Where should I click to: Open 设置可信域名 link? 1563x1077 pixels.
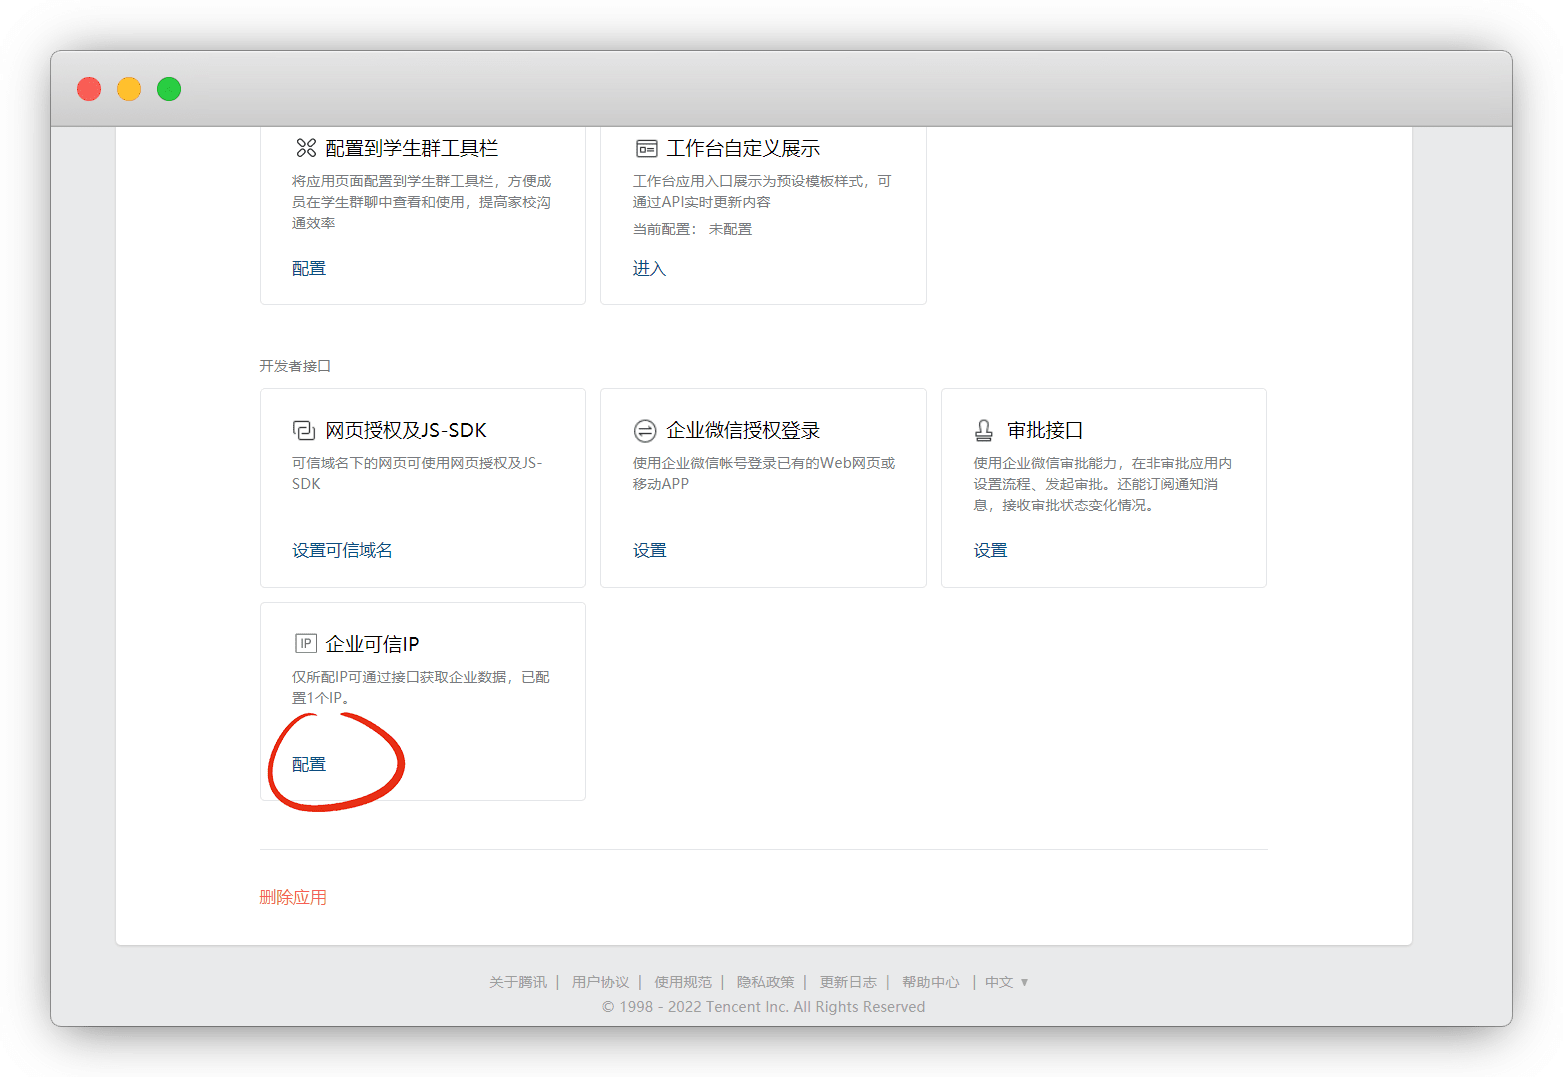[x=342, y=551]
